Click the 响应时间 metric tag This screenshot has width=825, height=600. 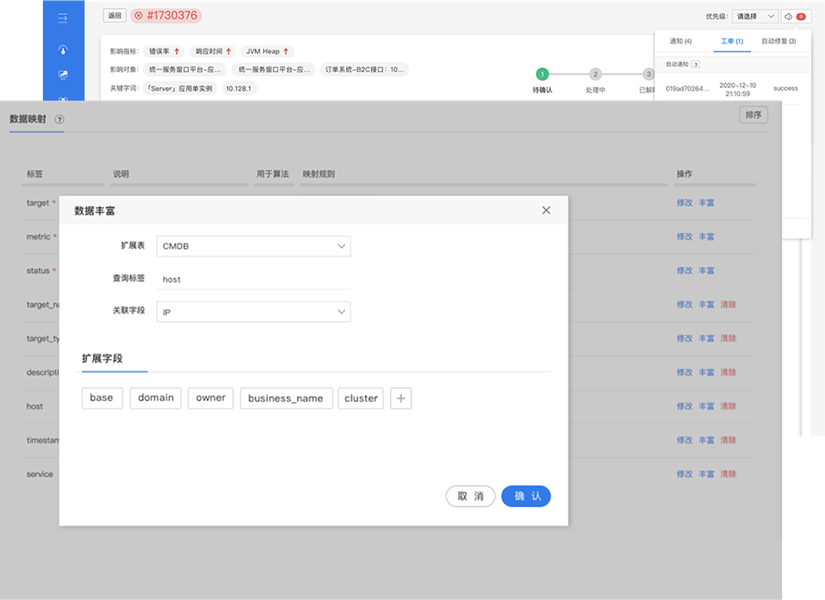click(213, 52)
